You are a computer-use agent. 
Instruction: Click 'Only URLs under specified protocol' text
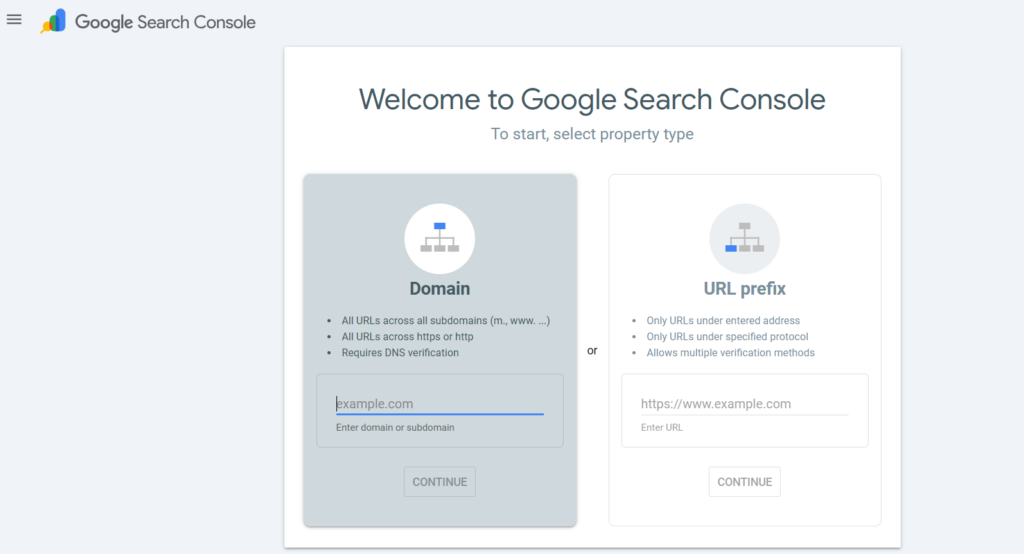[728, 336]
